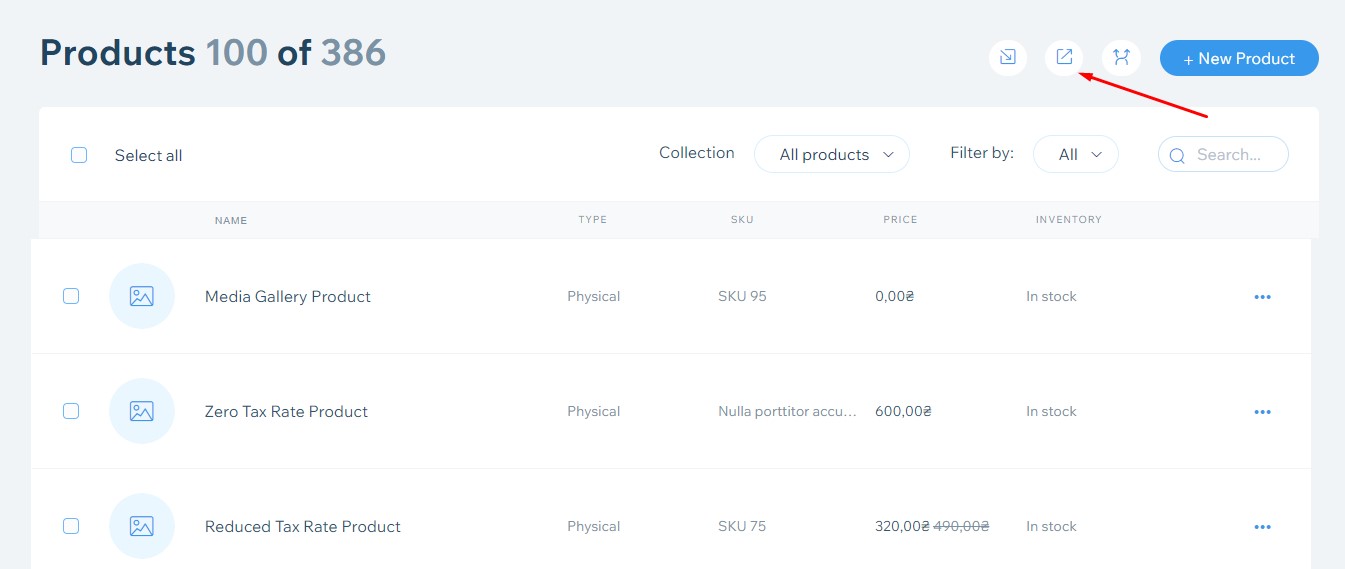Tick the Select all checkbox
Viewport: 1345px width, 569px height.
[79, 155]
